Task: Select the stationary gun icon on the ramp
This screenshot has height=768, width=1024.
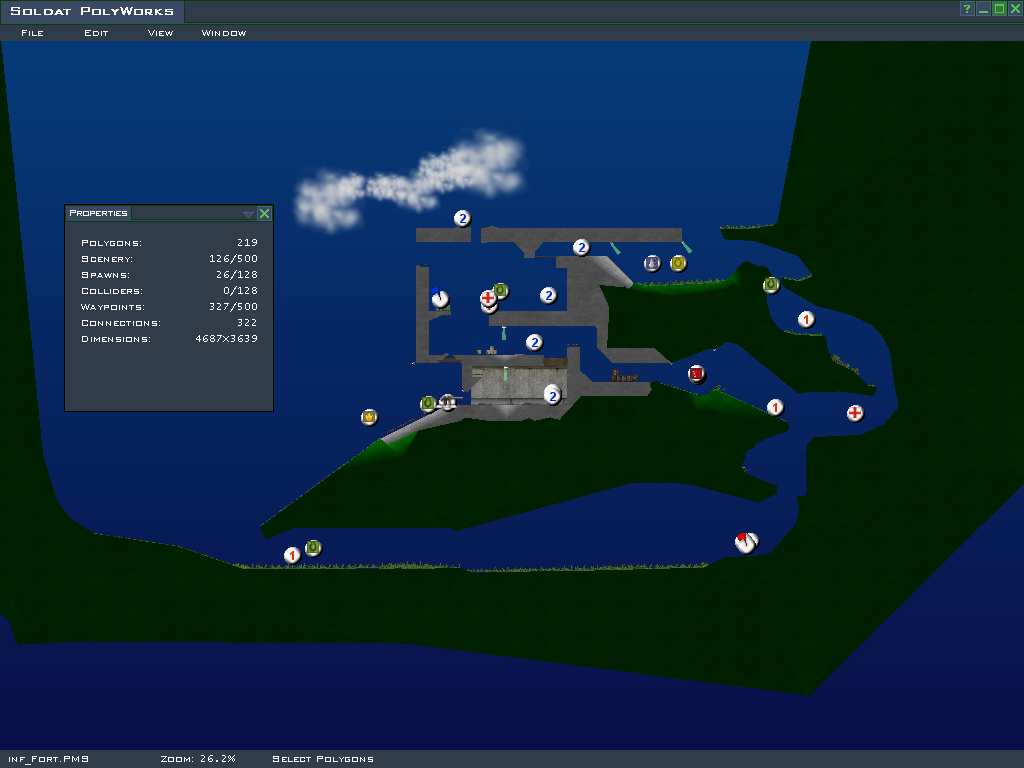Action: point(448,402)
